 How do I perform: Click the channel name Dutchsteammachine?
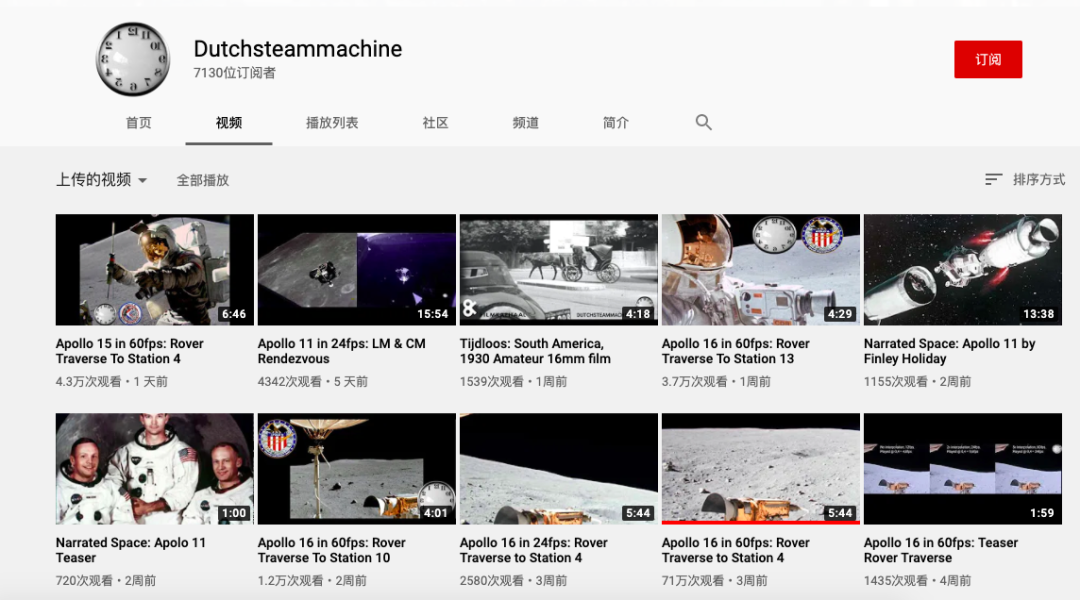[x=298, y=49]
